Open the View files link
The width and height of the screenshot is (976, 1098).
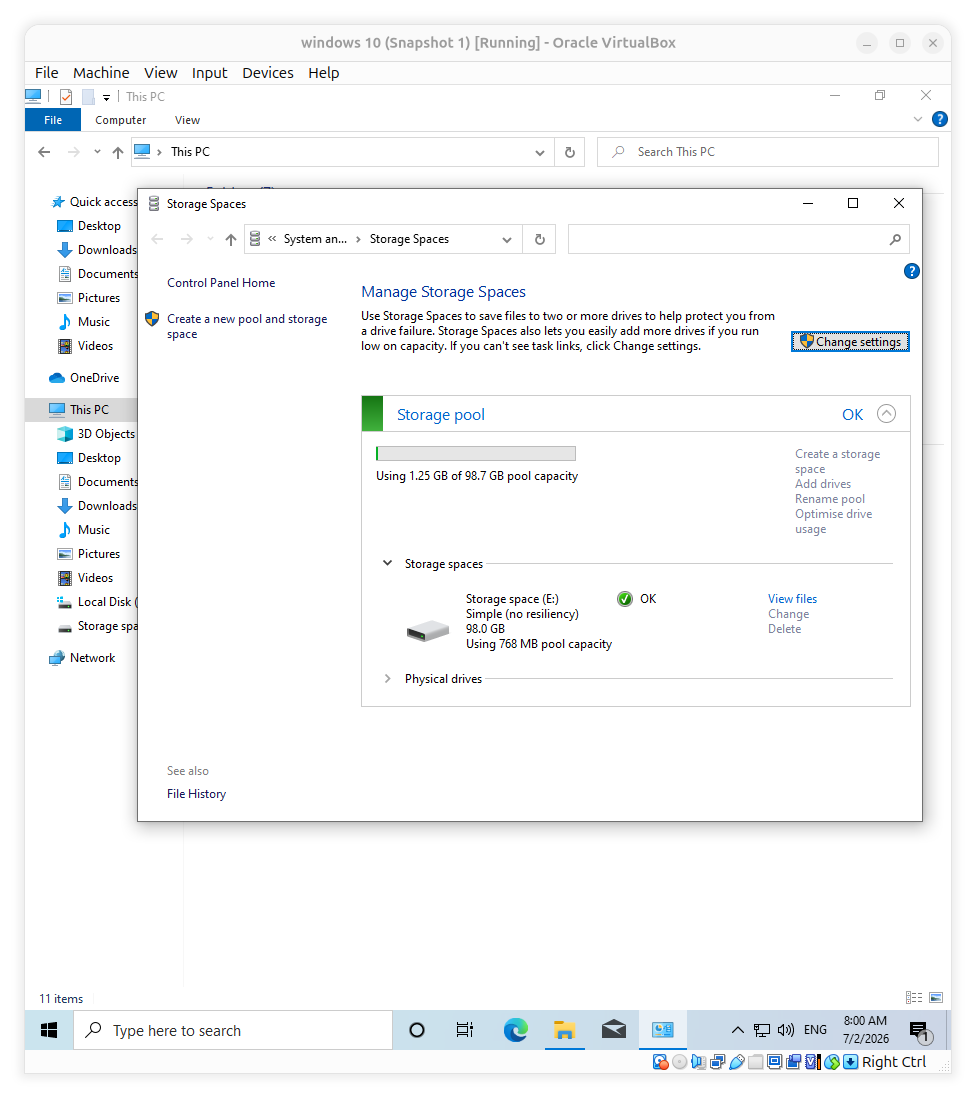[792, 599]
